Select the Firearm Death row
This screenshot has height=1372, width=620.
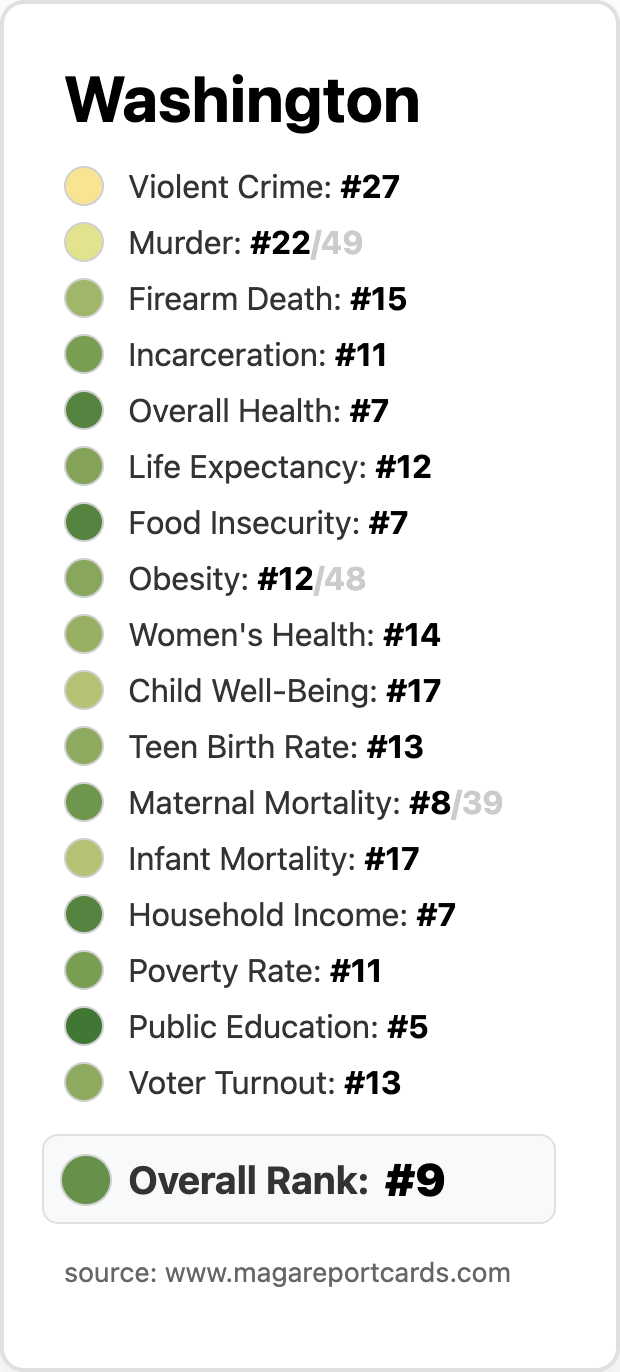tap(235, 299)
